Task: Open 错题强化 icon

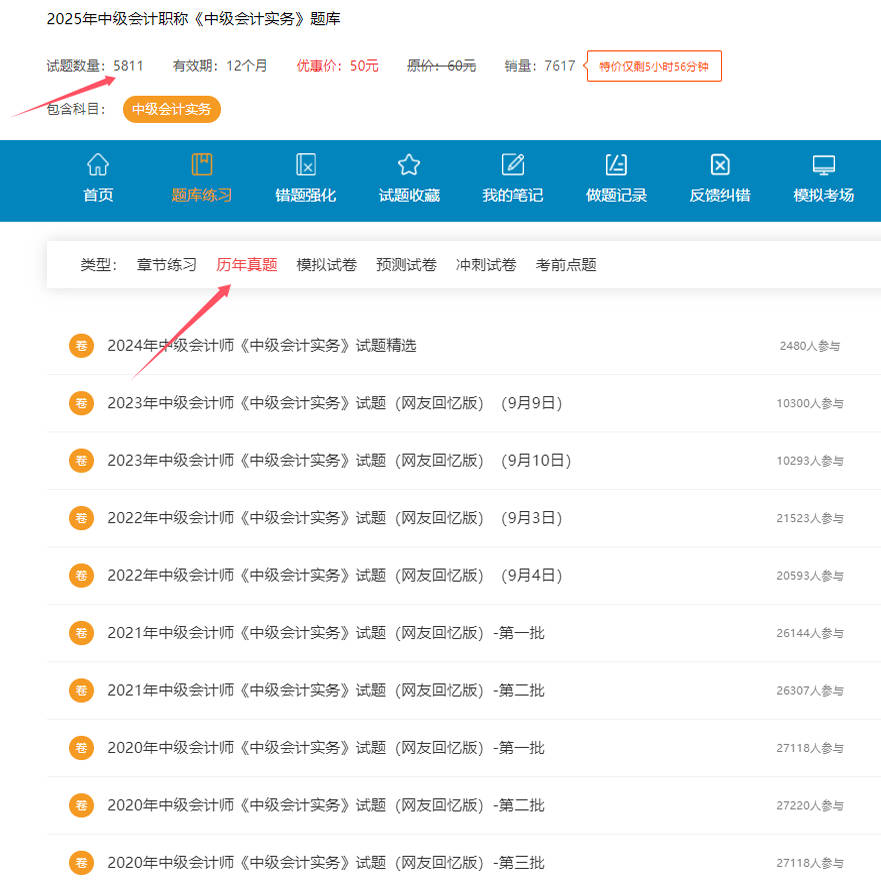Action: pos(306,165)
